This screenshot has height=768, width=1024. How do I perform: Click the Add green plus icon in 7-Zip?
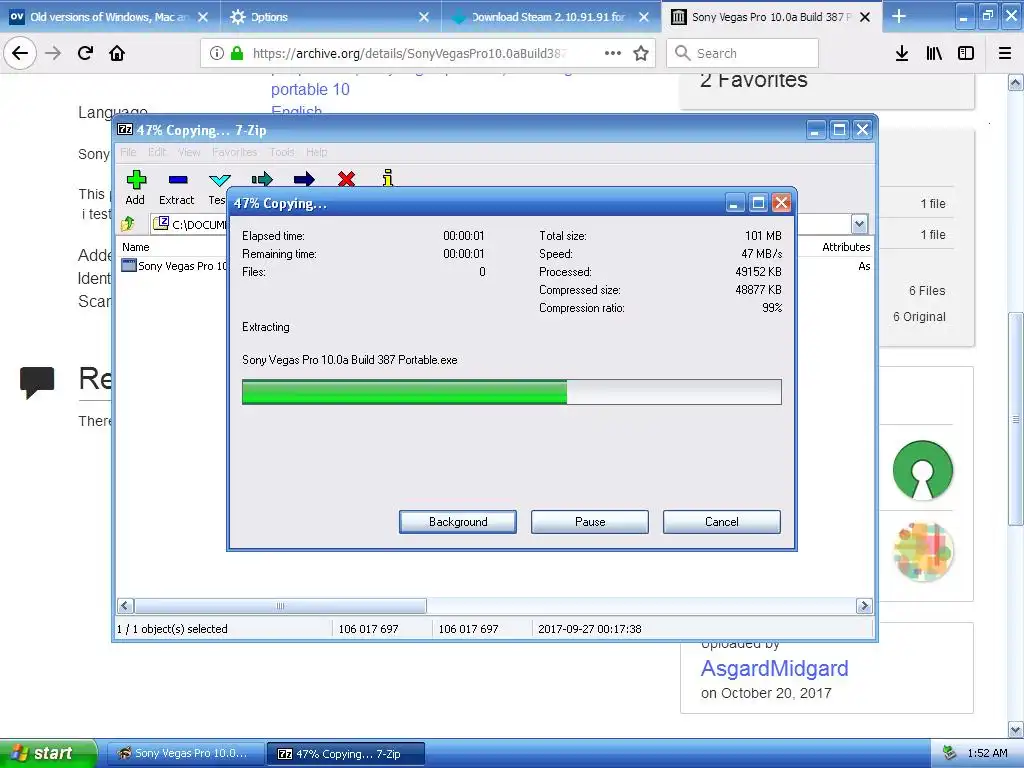(x=136, y=180)
